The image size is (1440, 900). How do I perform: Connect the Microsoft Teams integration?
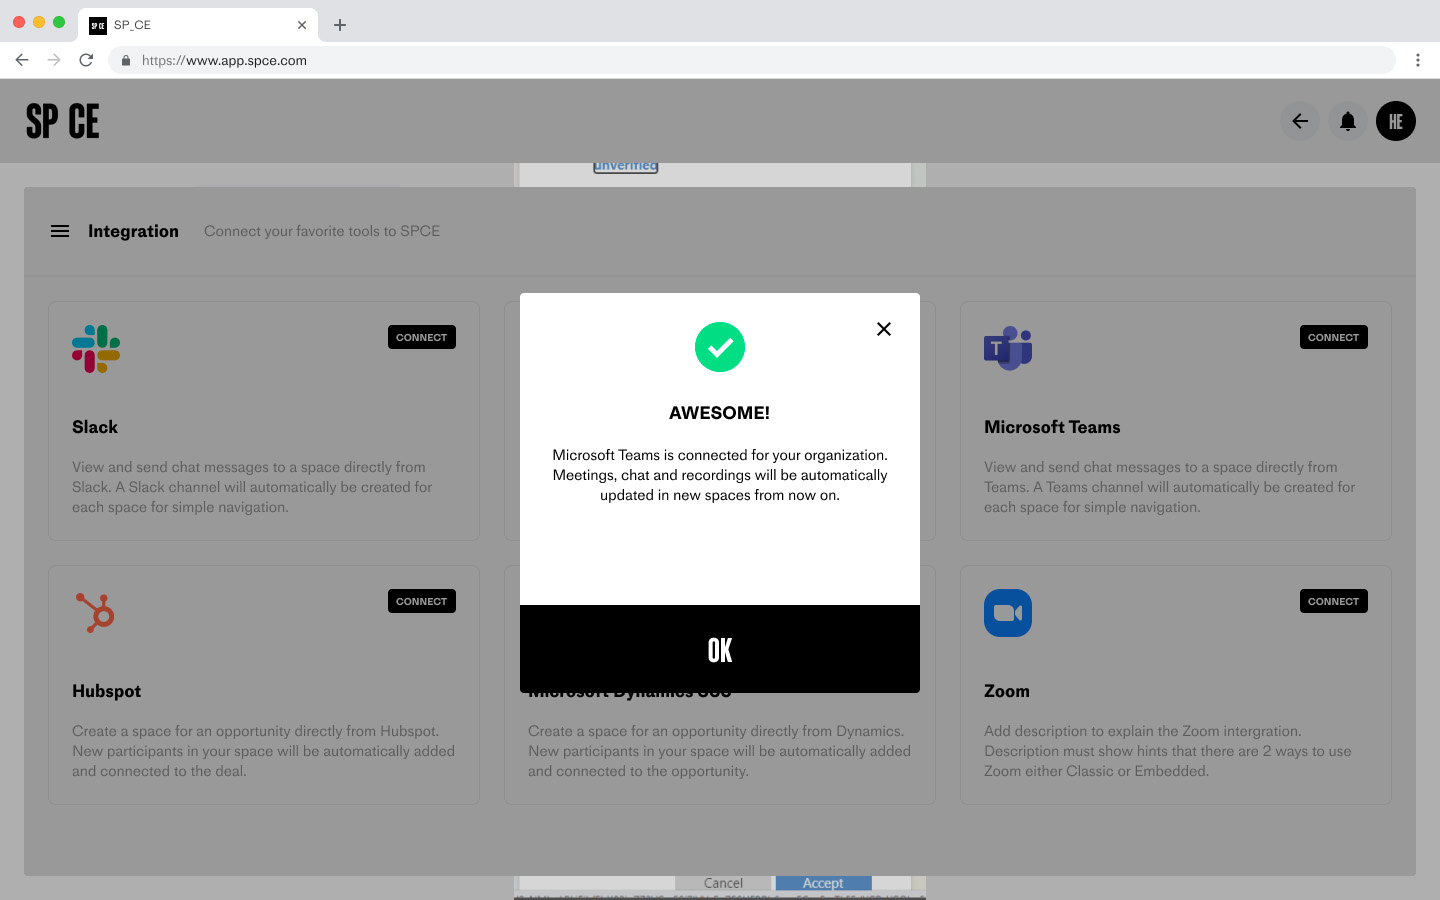tap(1333, 337)
